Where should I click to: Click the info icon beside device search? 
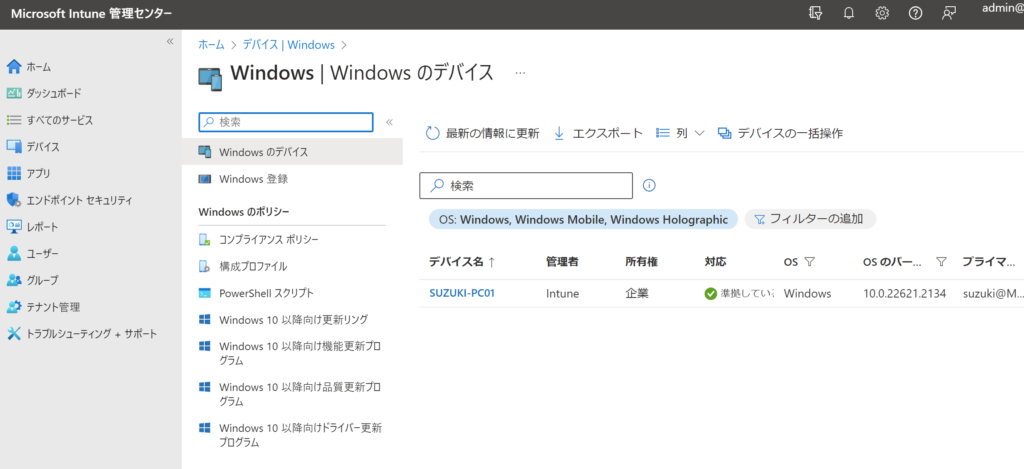[x=649, y=185]
